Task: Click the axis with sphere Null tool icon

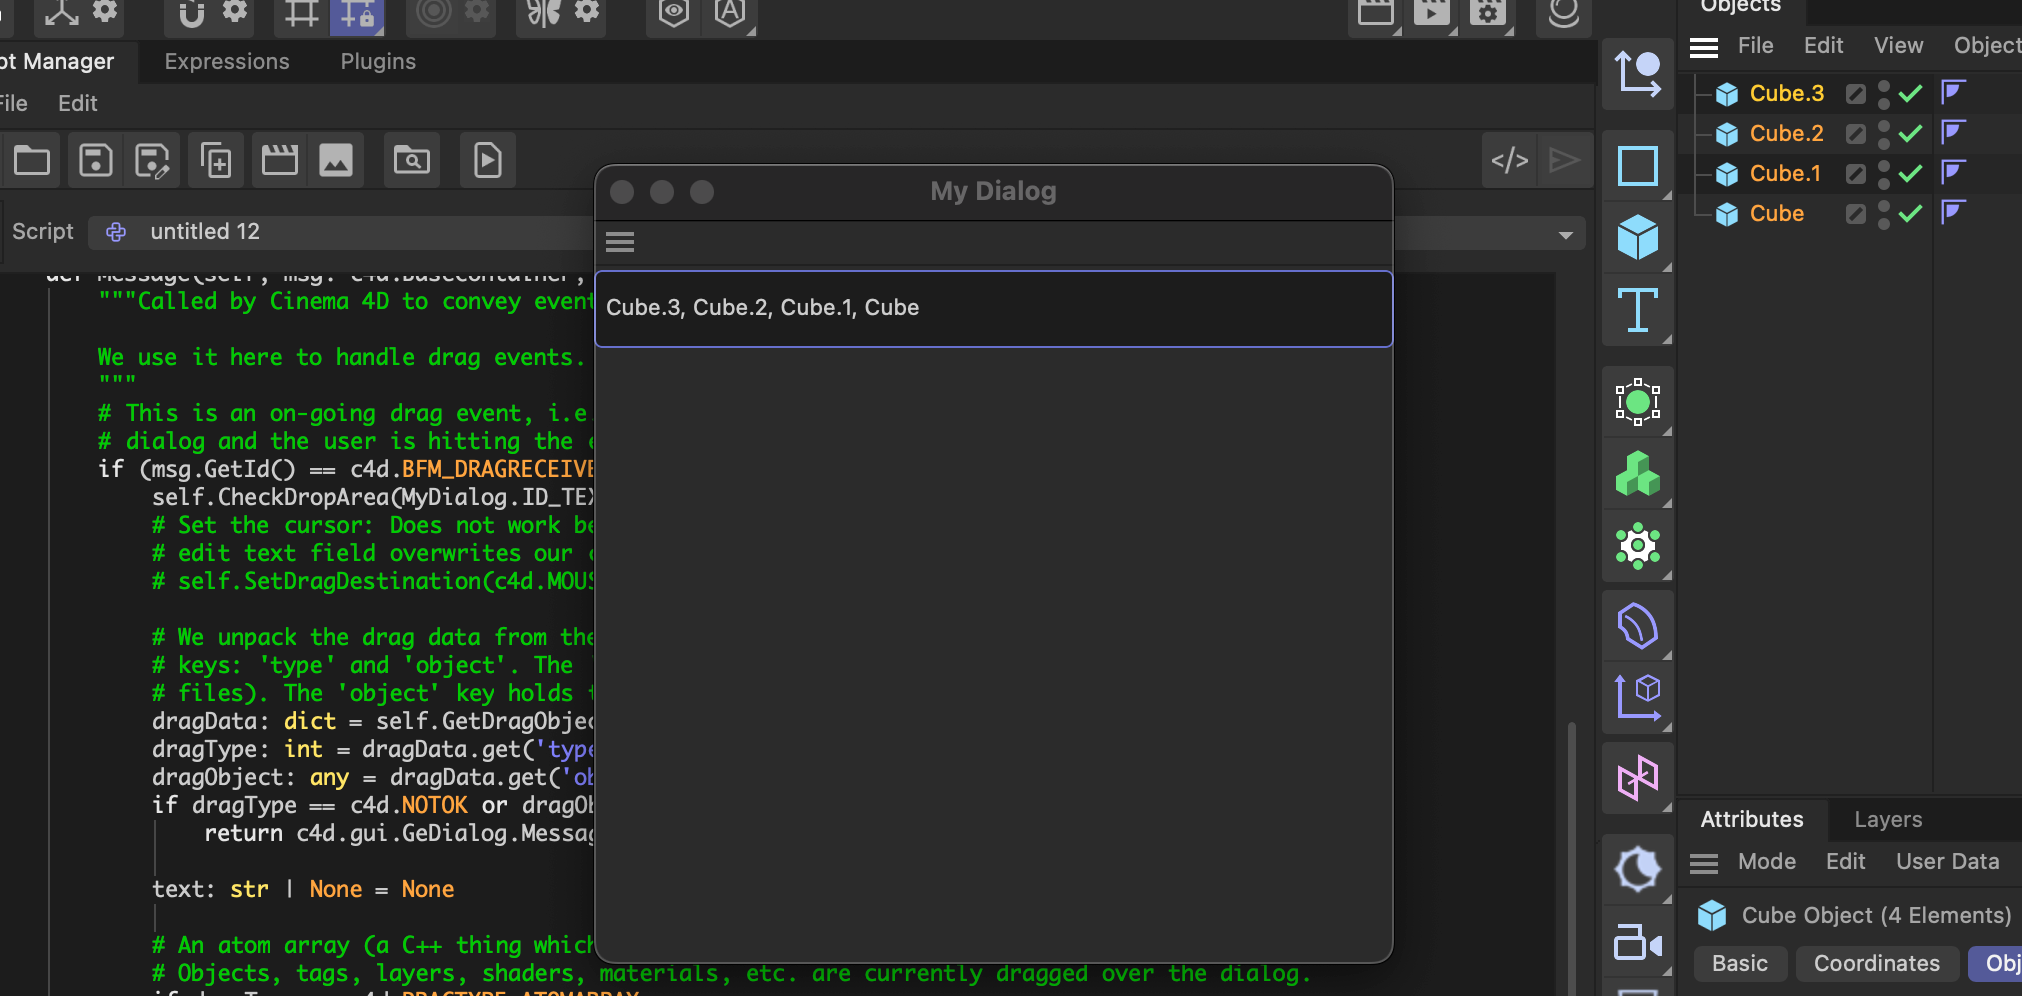Action: [x=1638, y=74]
